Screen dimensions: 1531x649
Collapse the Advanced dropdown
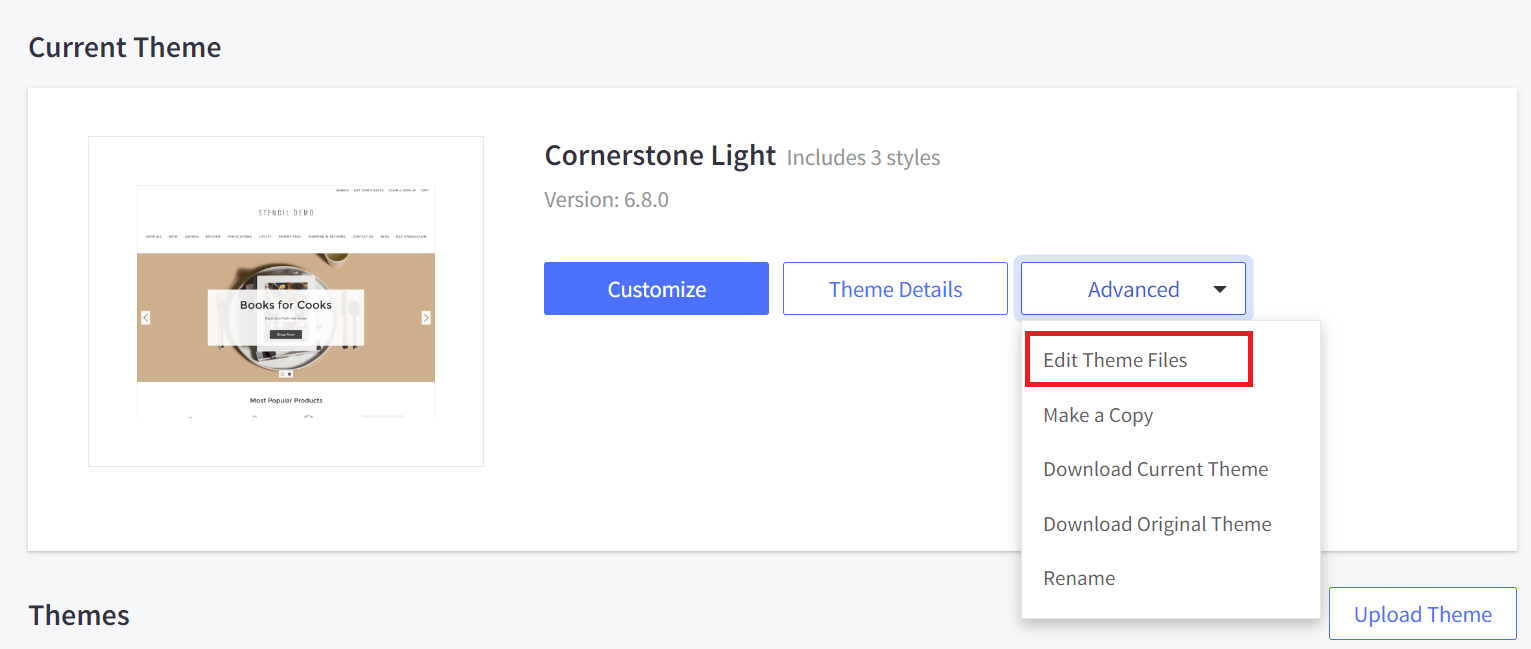tap(1133, 289)
